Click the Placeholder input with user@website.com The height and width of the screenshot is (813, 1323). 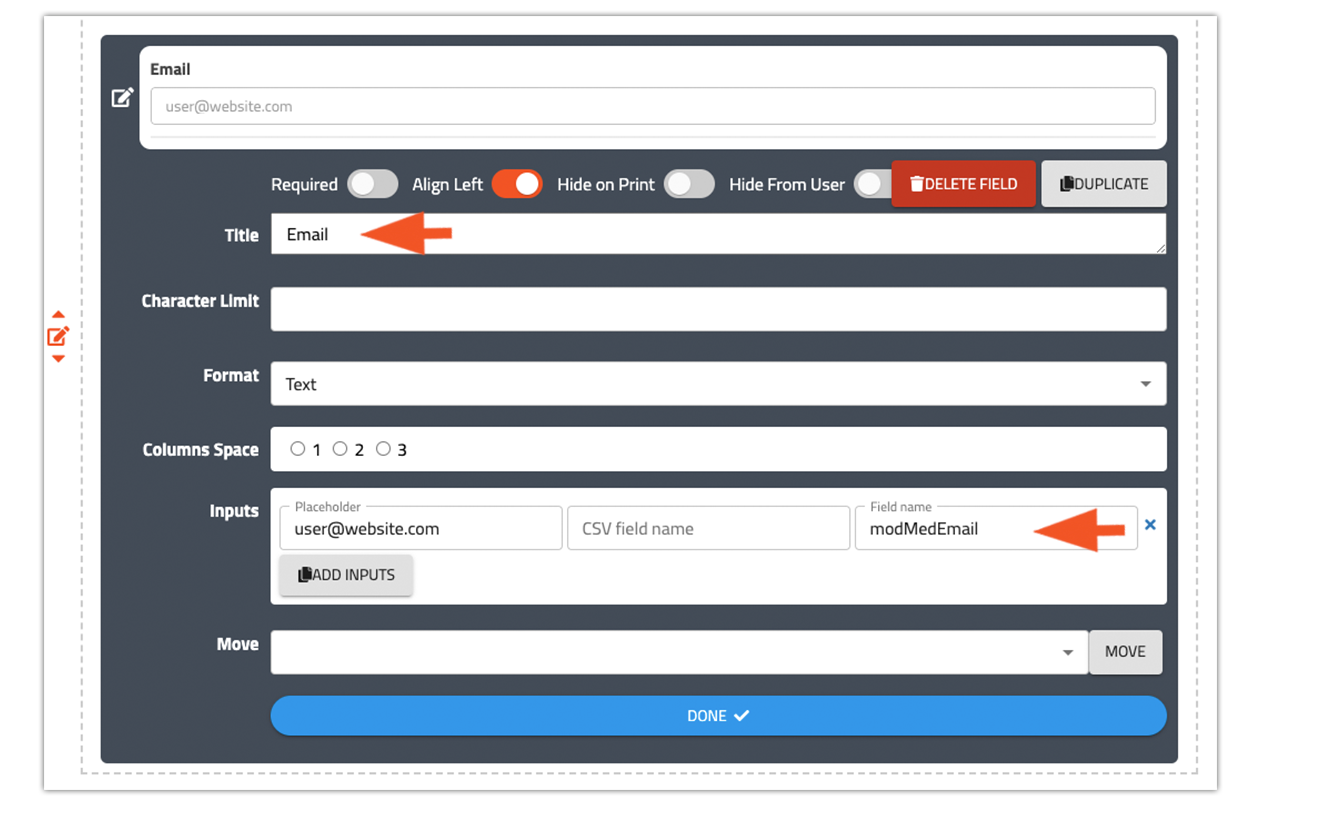tap(421, 528)
